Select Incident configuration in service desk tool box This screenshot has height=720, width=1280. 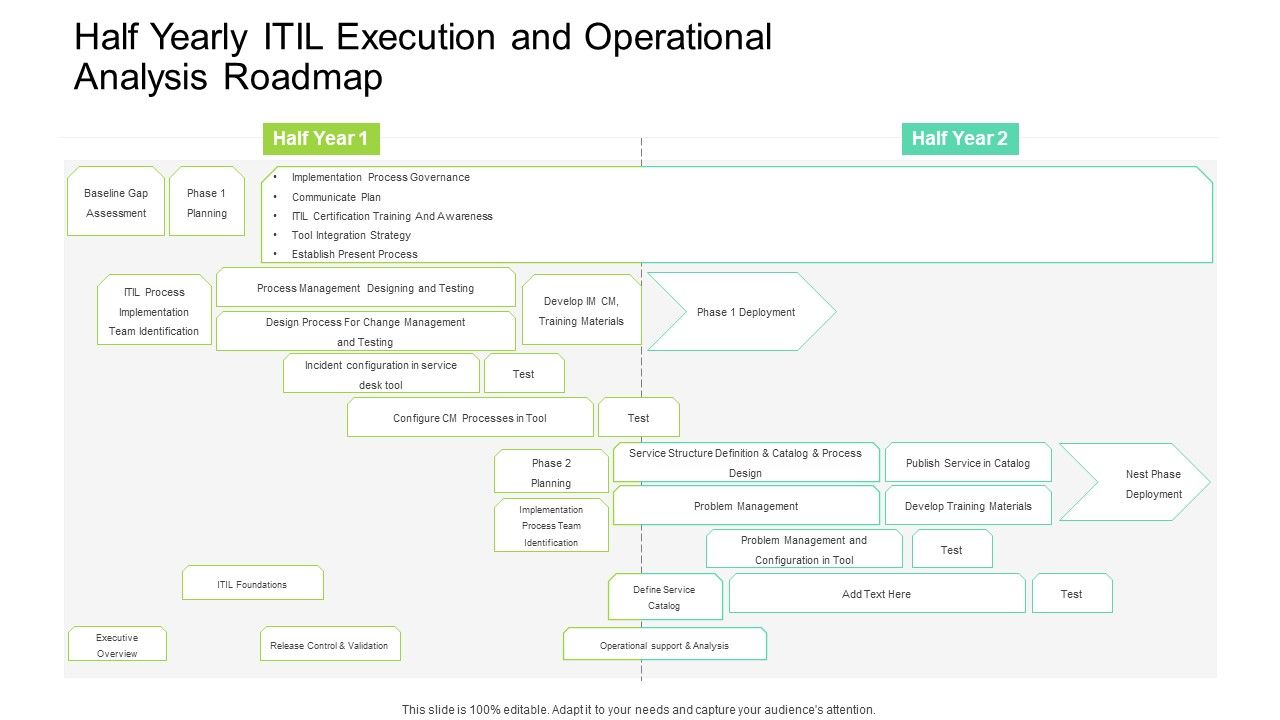point(381,374)
